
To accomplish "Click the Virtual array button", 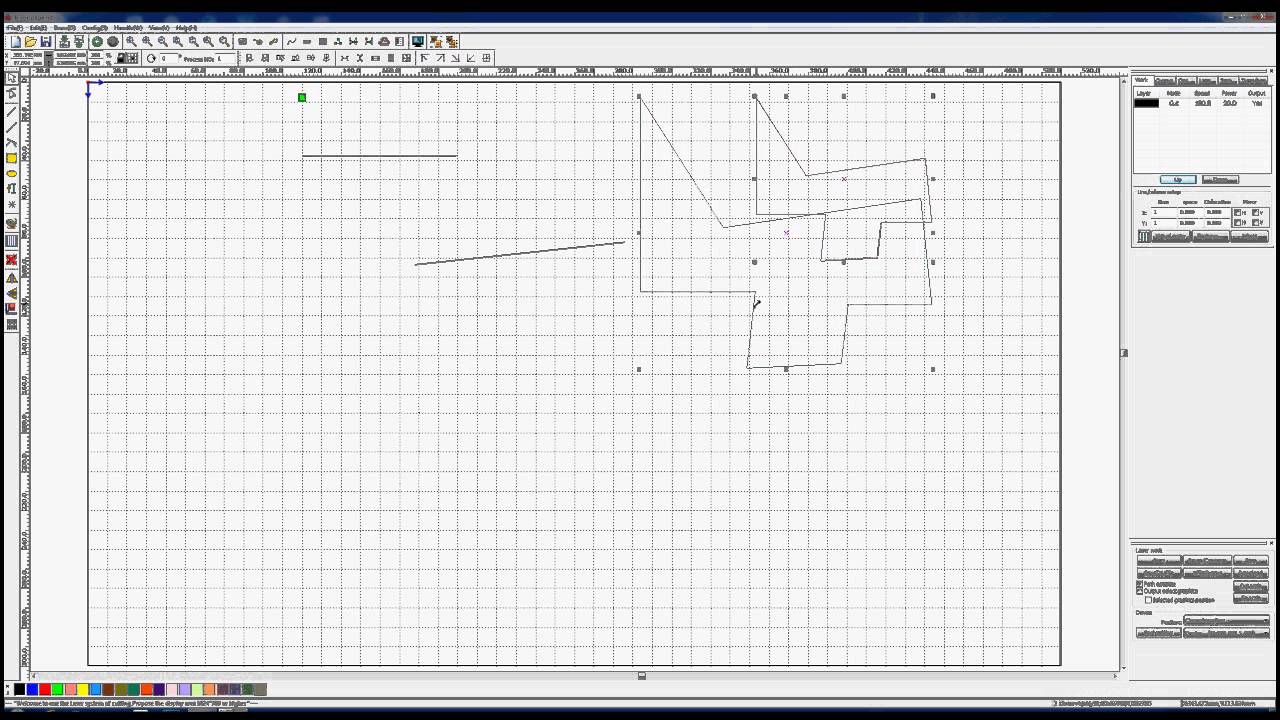I will (1170, 236).
